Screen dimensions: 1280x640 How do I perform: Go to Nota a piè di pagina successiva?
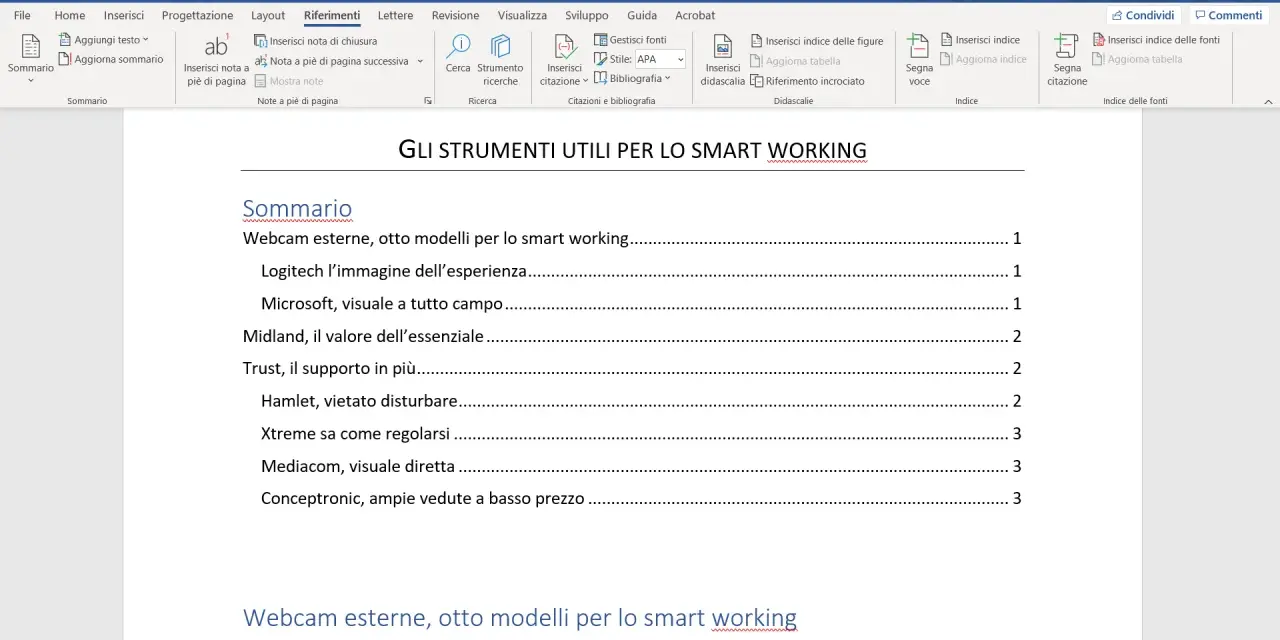click(332, 61)
